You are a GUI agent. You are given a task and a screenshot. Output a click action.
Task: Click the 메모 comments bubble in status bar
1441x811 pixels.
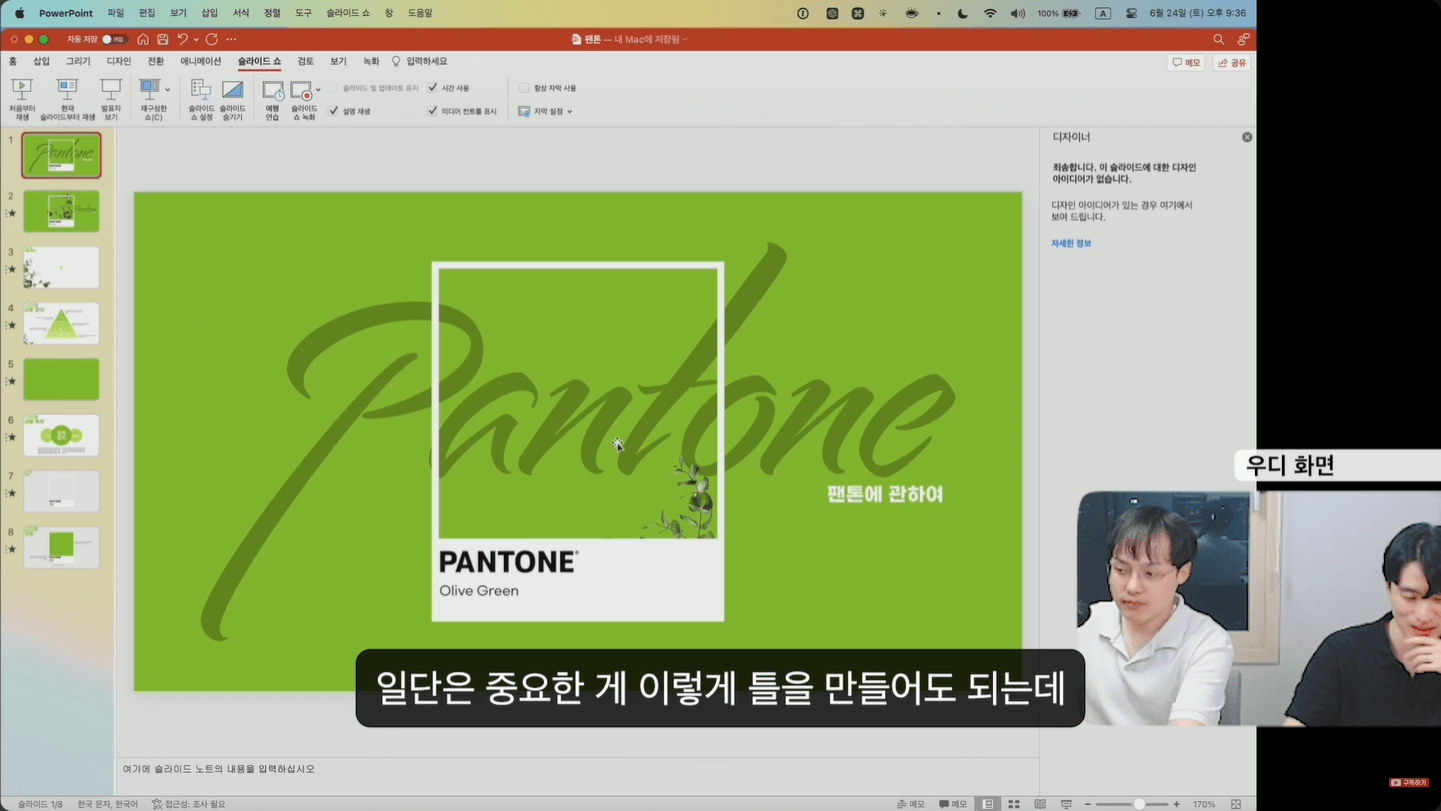point(953,804)
